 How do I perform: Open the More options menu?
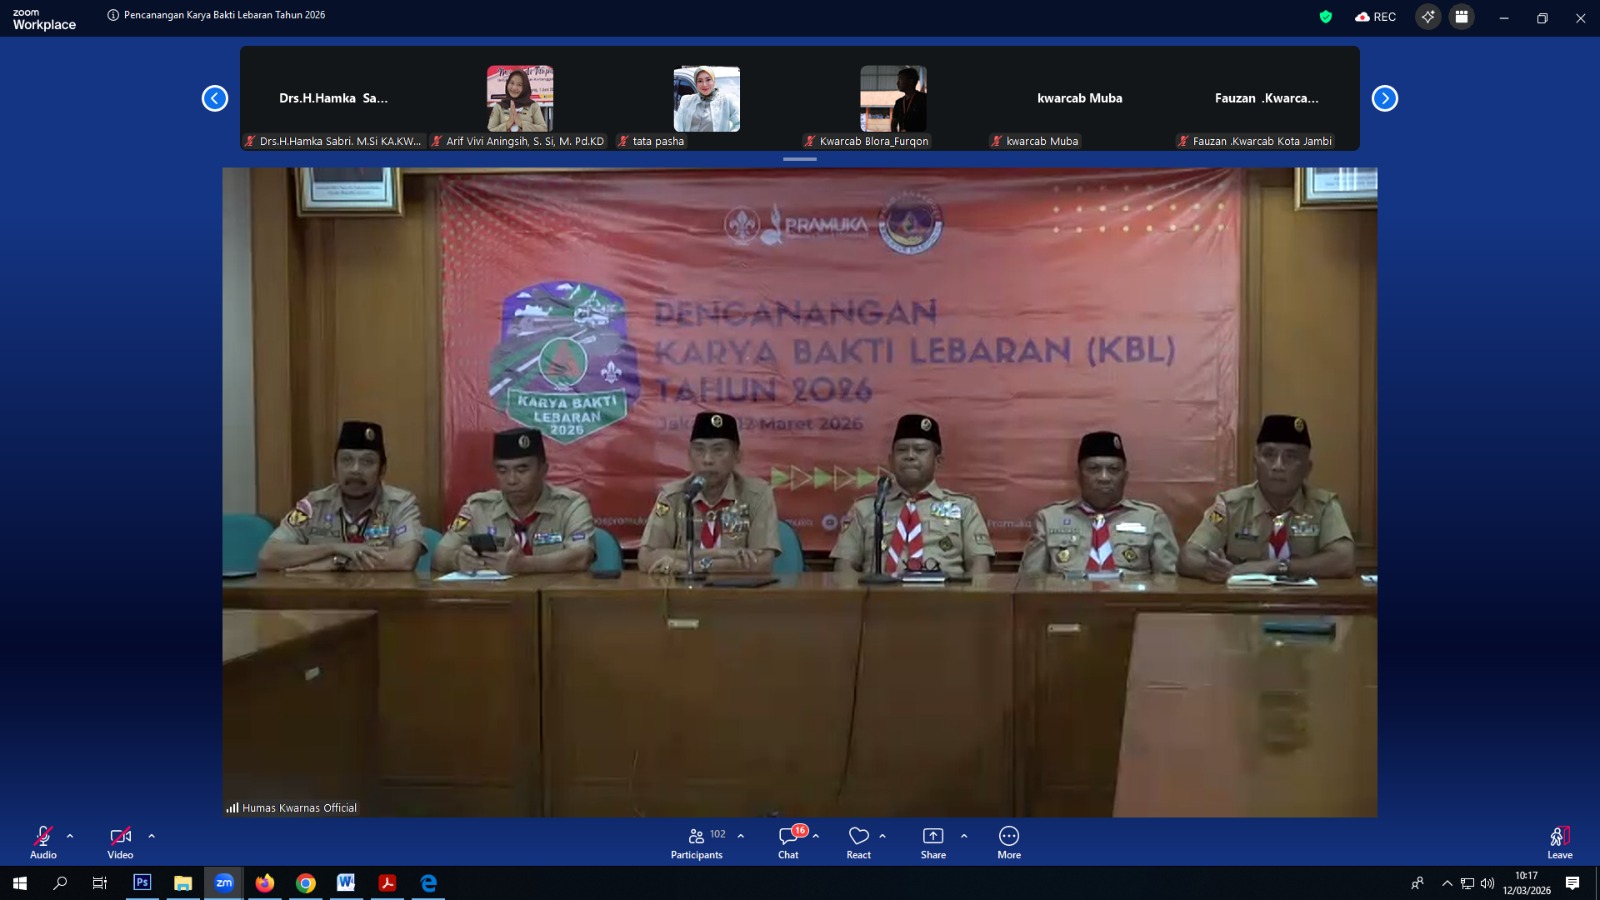(1009, 842)
